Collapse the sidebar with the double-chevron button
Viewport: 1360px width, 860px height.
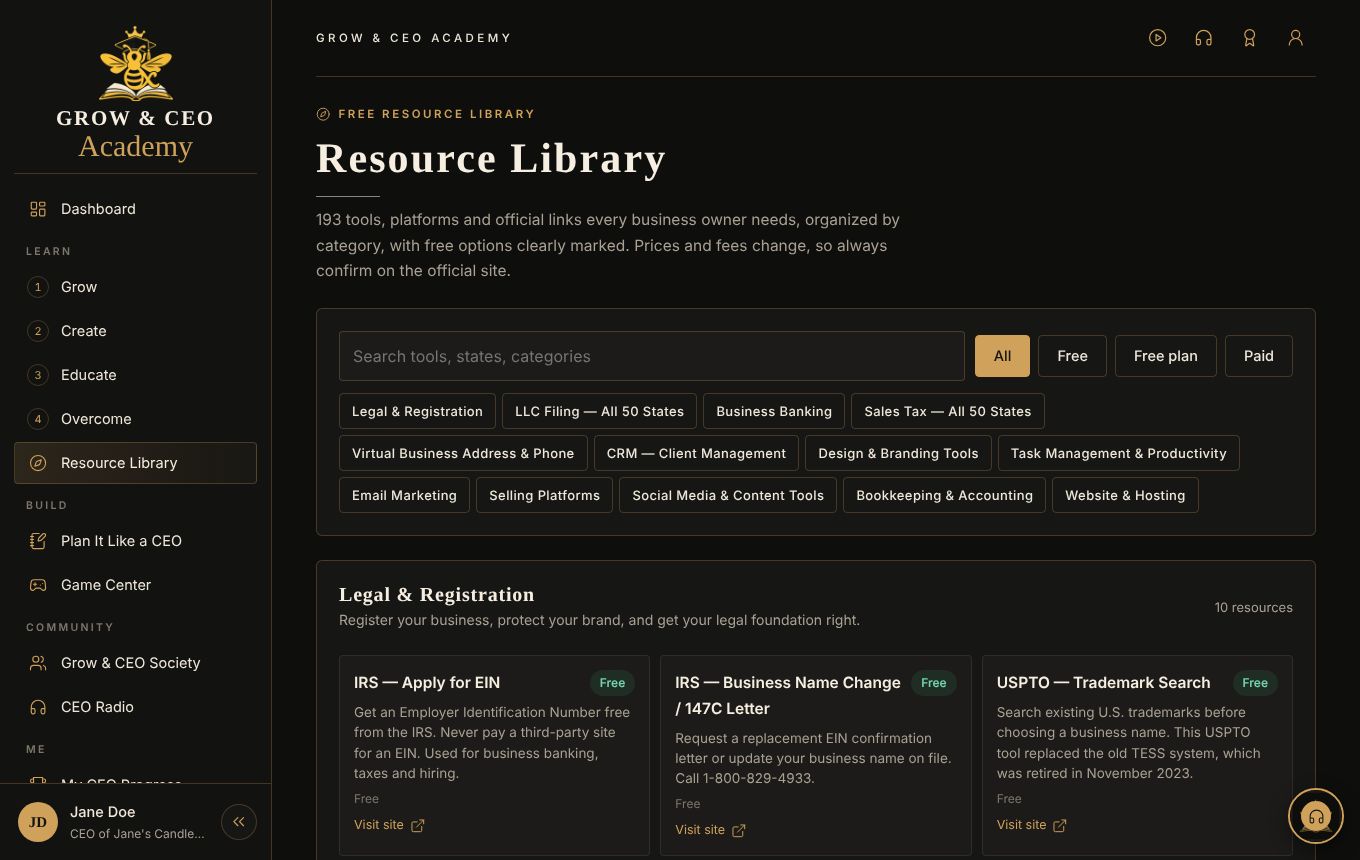tap(239, 822)
